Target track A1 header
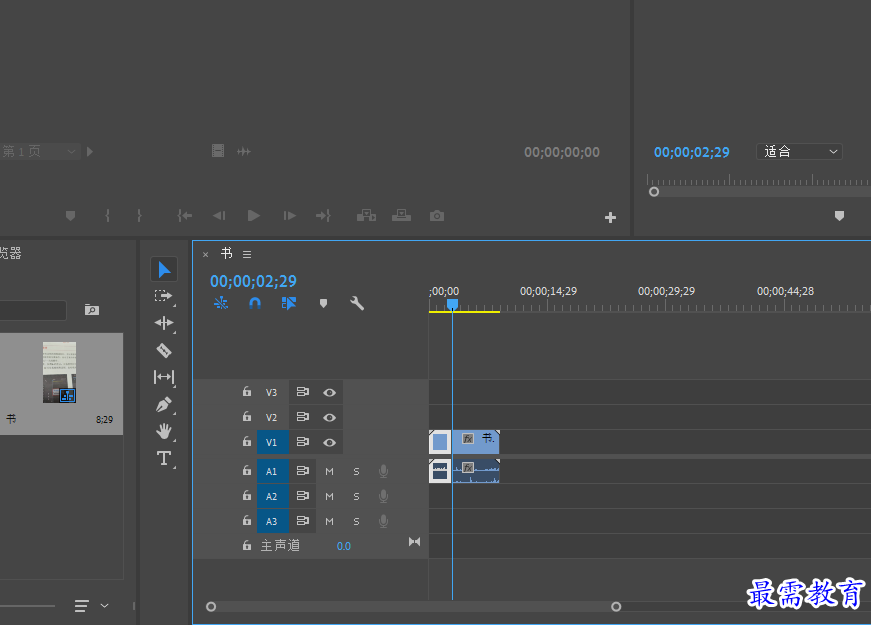The height and width of the screenshot is (625, 871). click(272, 471)
